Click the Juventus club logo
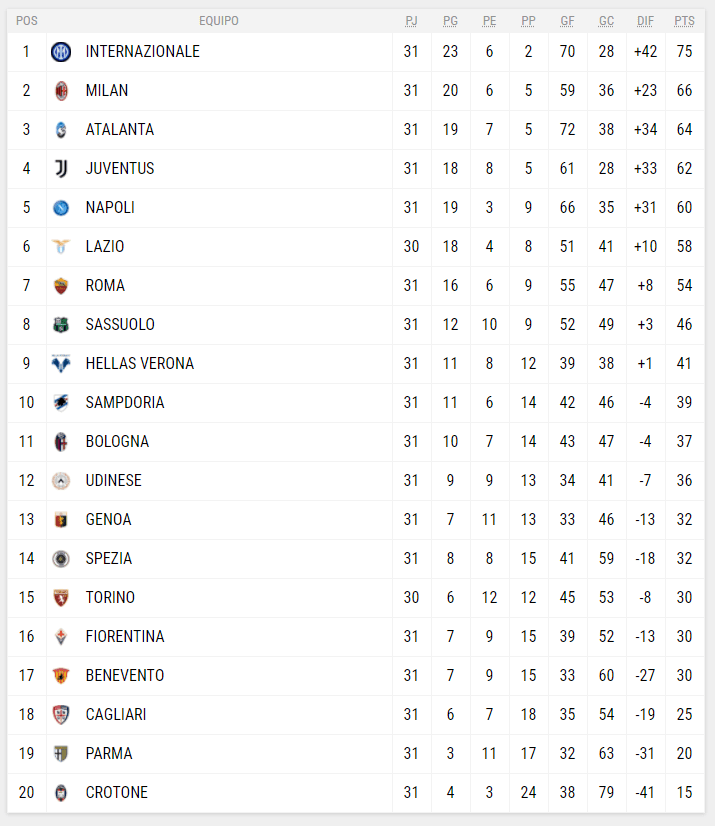This screenshot has width=715, height=826. click(x=61, y=169)
